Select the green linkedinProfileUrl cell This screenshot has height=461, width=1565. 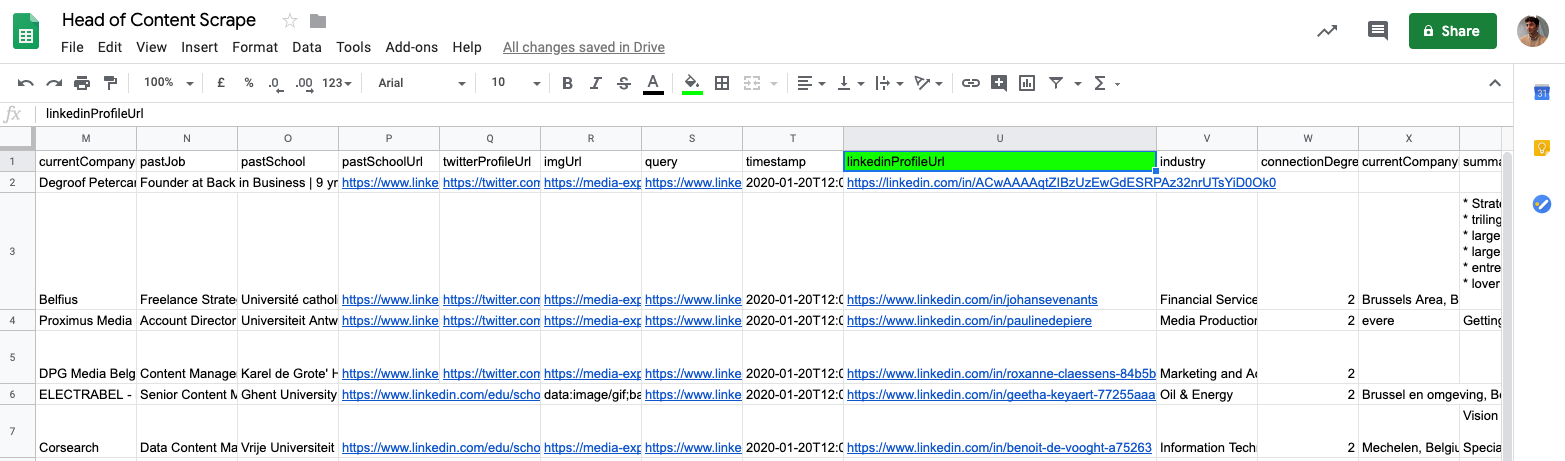click(1000, 161)
